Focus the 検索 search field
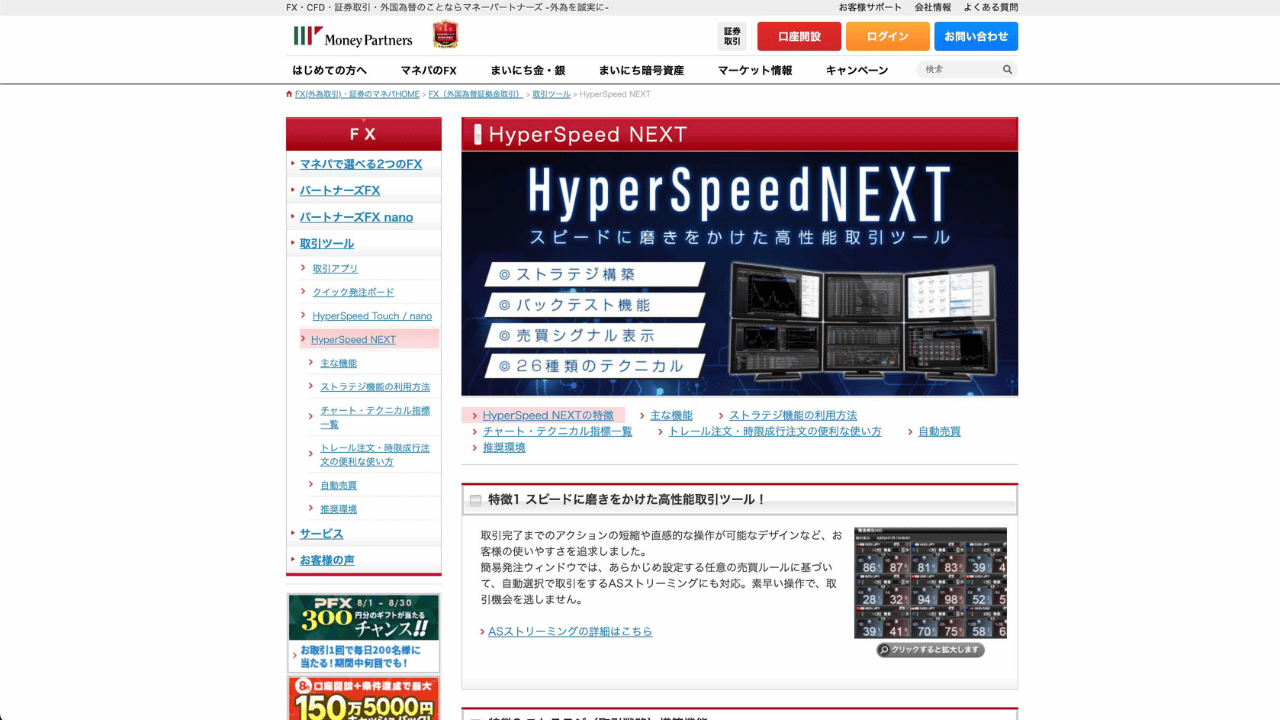The height and width of the screenshot is (720, 1280). tap(958, 70)
